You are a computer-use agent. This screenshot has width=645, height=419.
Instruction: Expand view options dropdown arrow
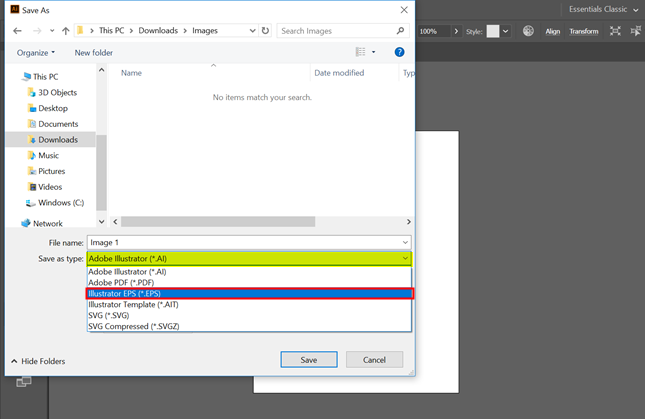374,52
